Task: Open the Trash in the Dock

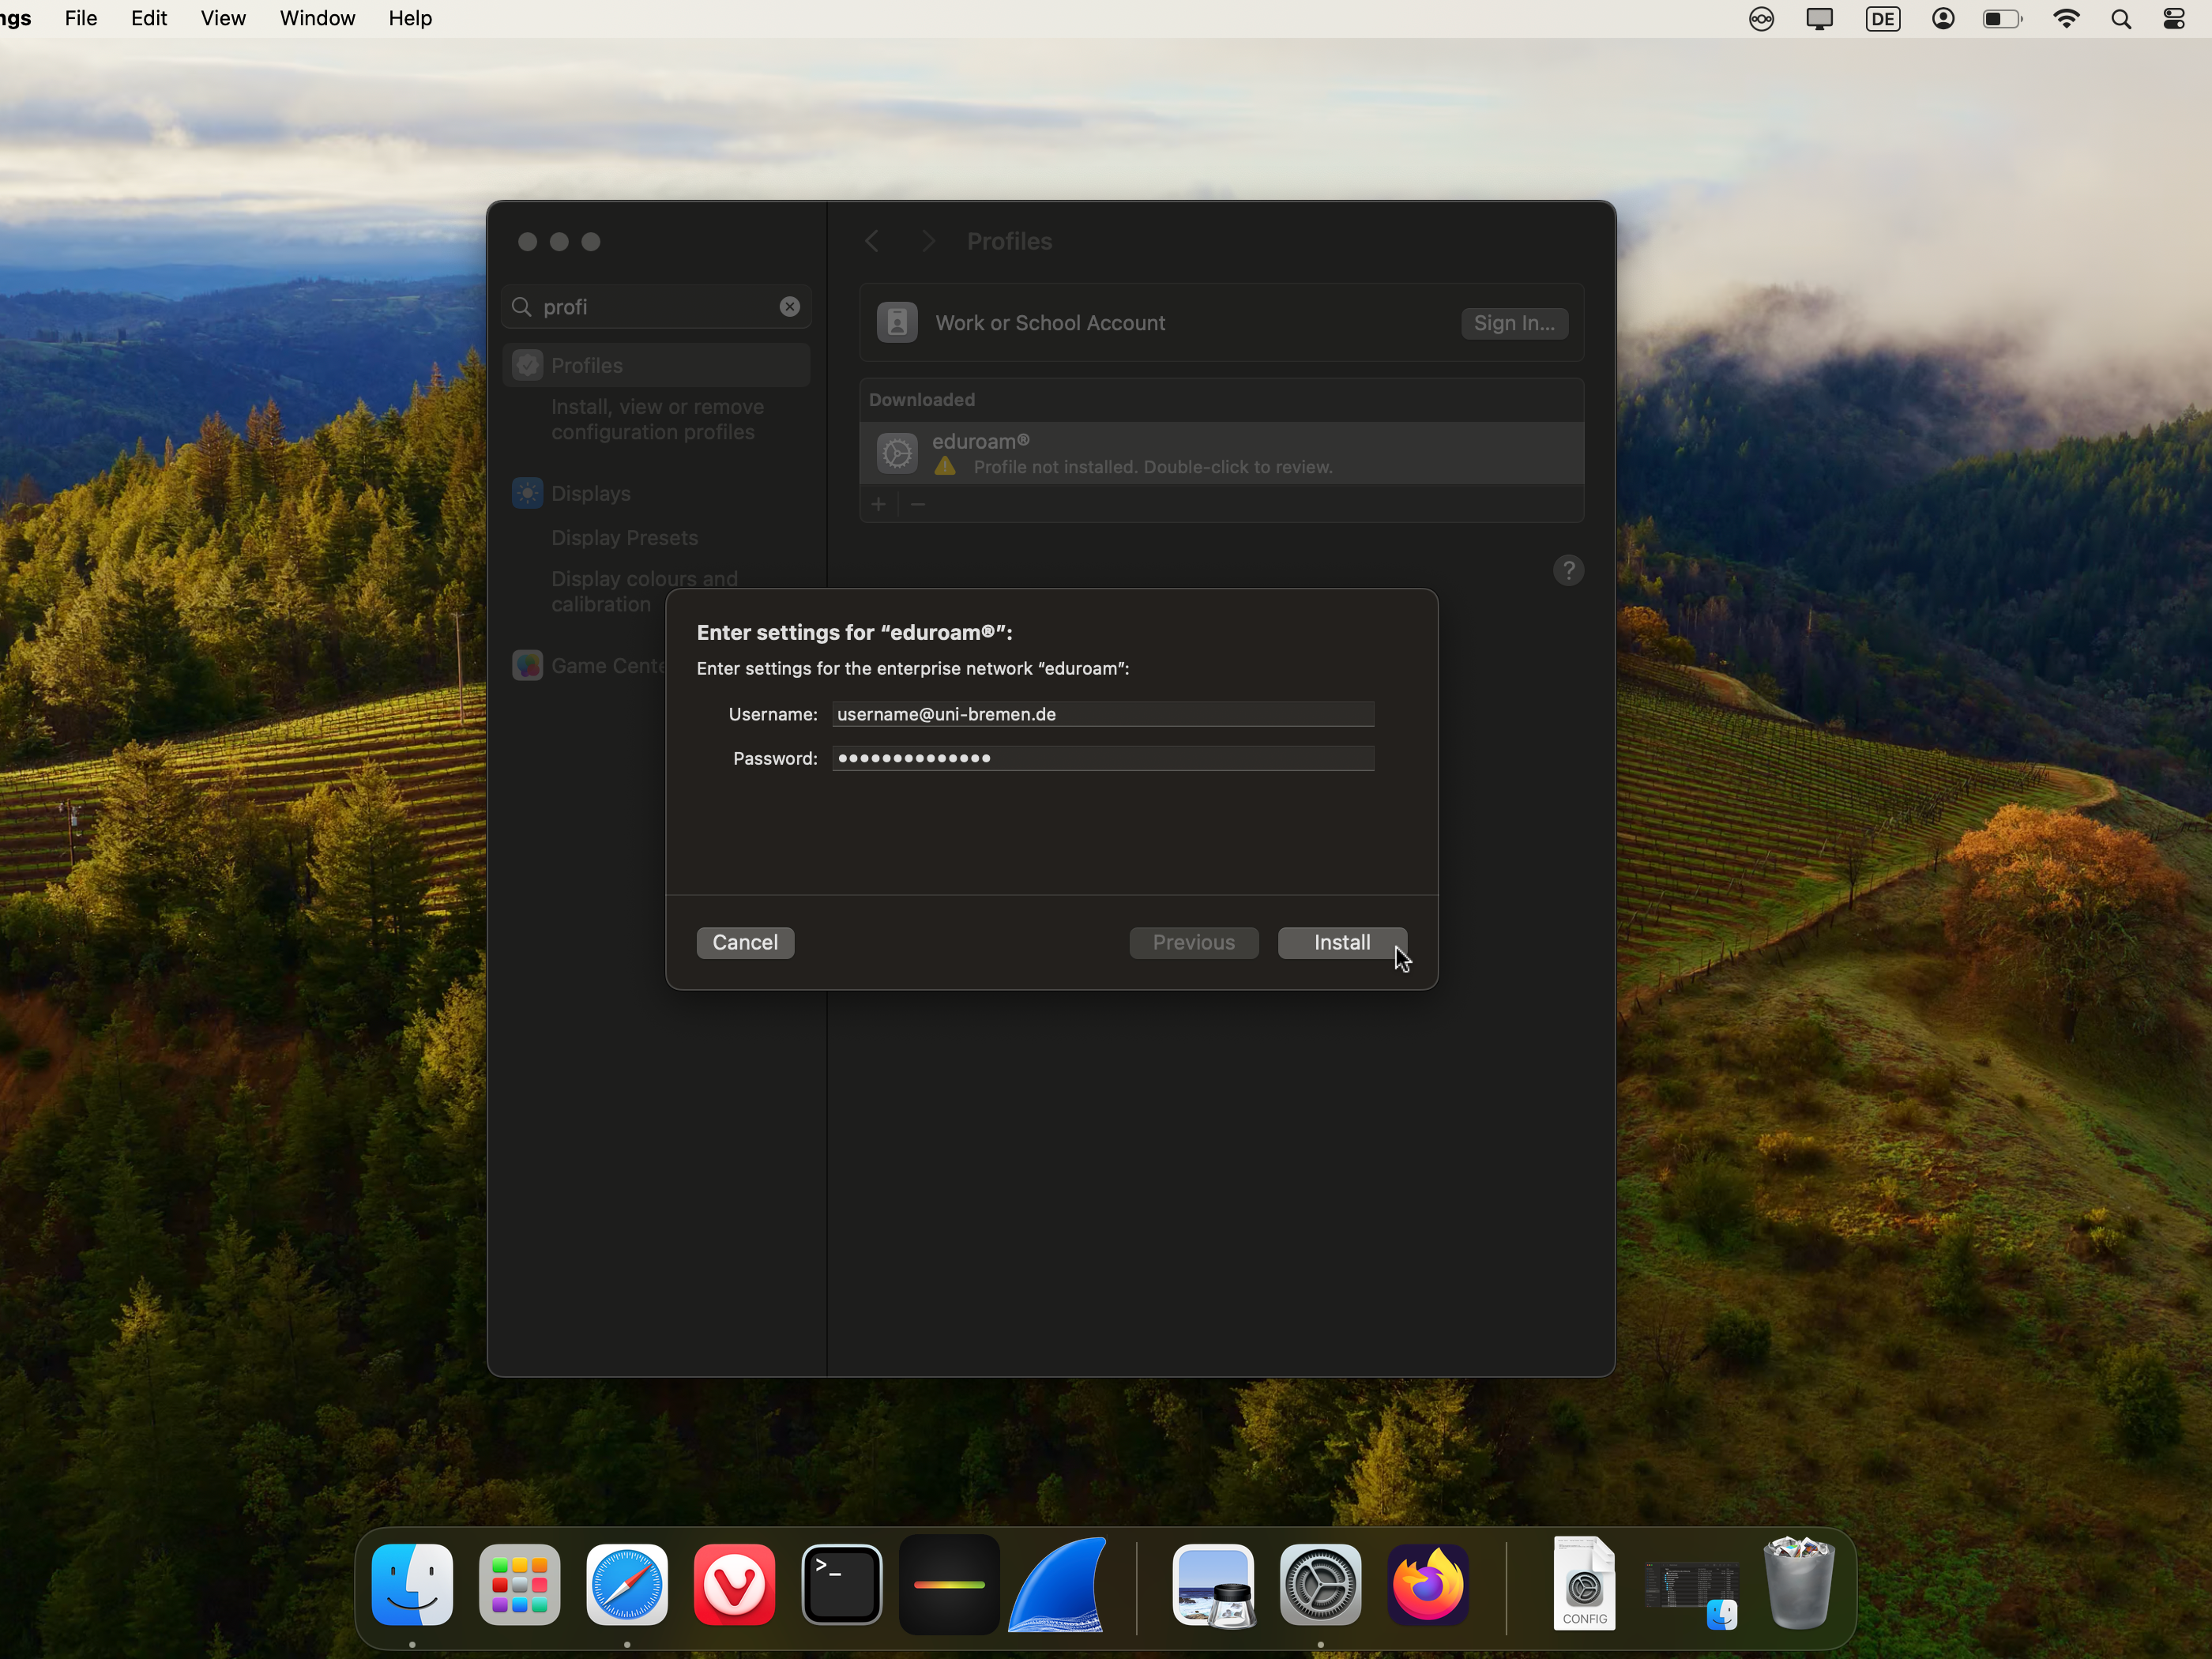Action: point(1798,1584)
